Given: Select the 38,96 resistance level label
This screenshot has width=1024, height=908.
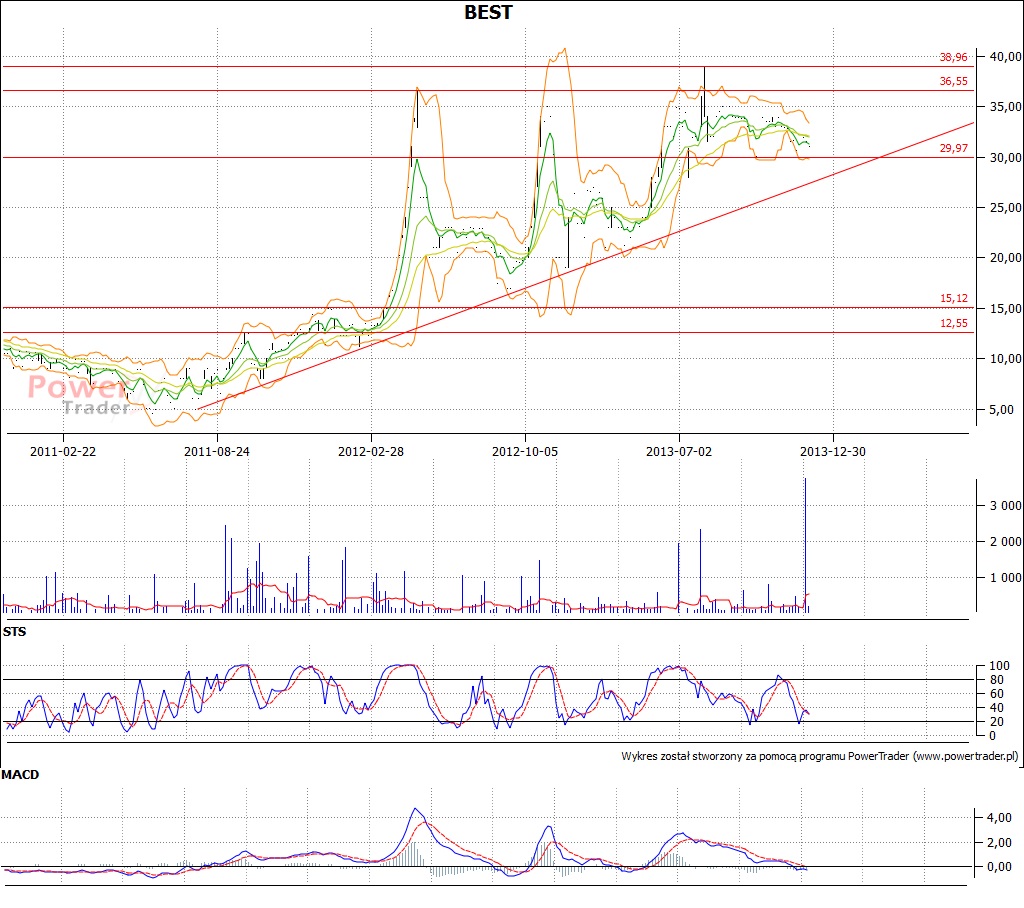Looking at the screenshot, I should 953,57.
